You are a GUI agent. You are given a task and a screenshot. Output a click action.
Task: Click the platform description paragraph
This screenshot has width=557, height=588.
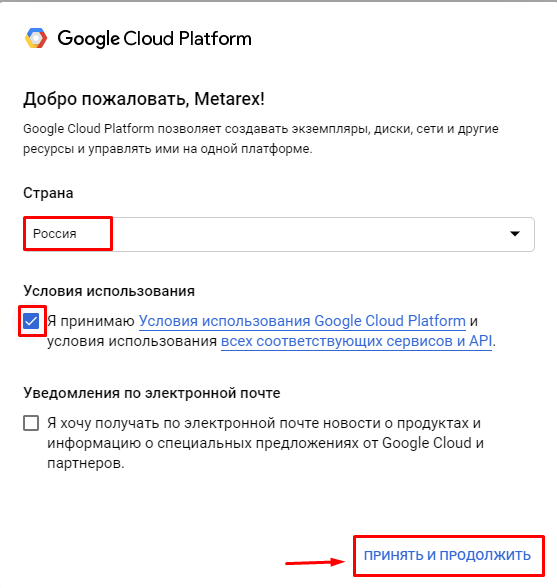(x=261, y=139)
